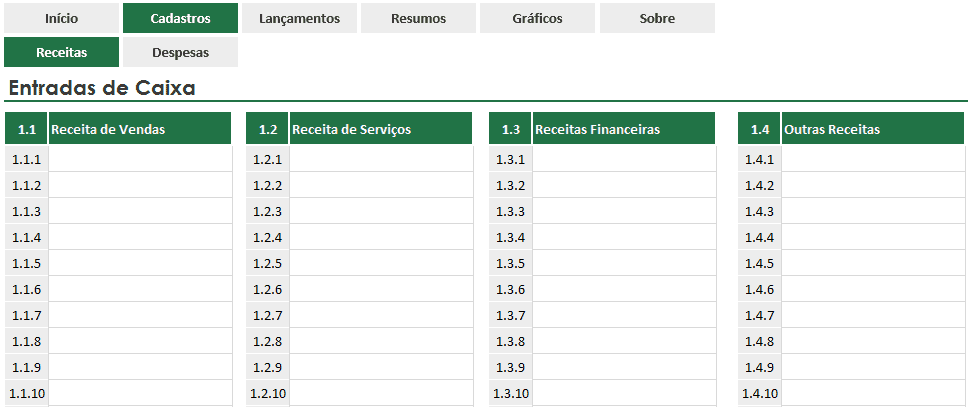Image resolution: width=968 pixels, height=407 pixels.
Task: Click the entry field next to 1.2.7
Action: click(381, 315)
